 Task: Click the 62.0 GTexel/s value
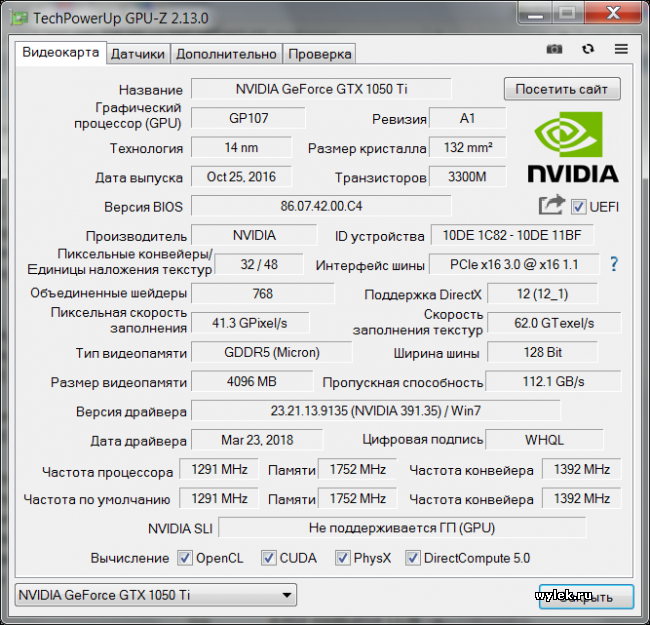[x=554, y=323]
